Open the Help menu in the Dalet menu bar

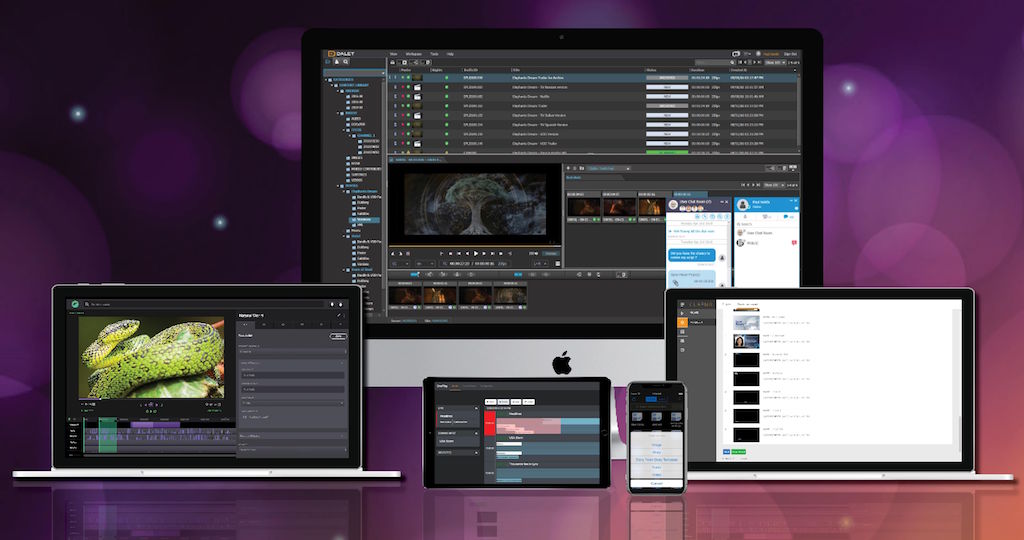pos(450,54)
